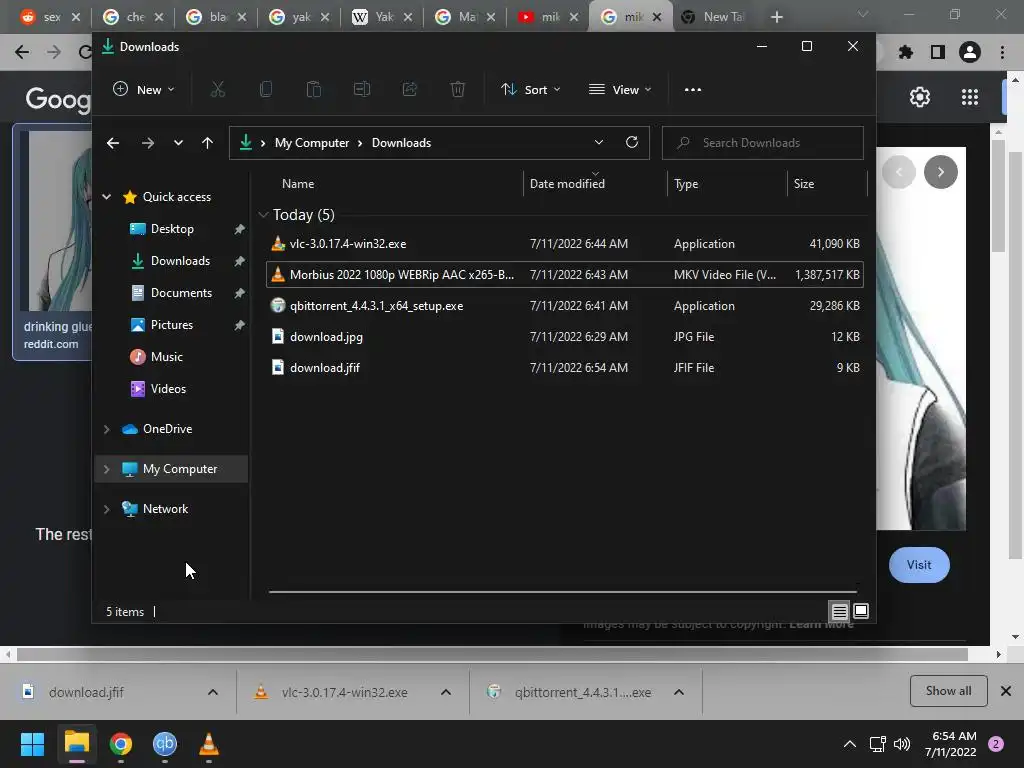Refresh the Downloads folder view
The image size is (1024, 768).
click(x=632, y=142)
